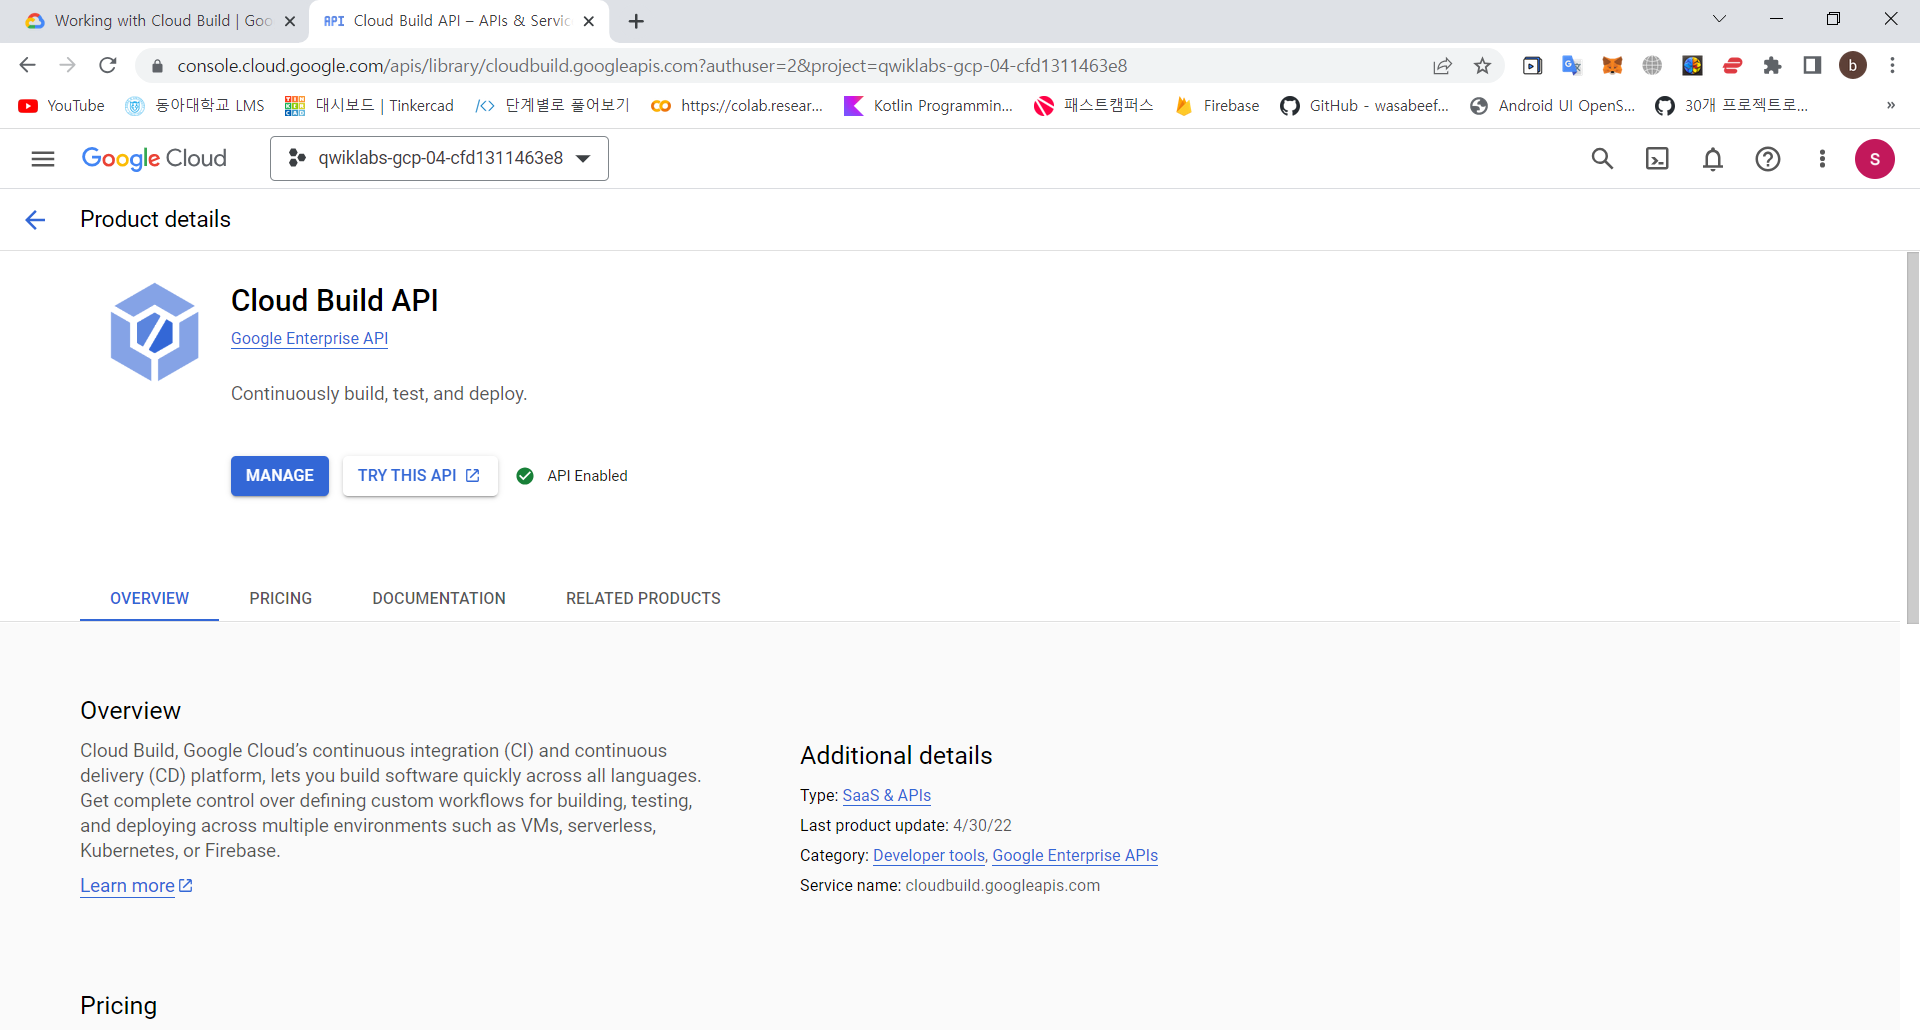Image resolution: width=1920 pixels, height=1030 pixels.
Task: Open the SaaS & APIs type link
Action: [x=887, y=796]
